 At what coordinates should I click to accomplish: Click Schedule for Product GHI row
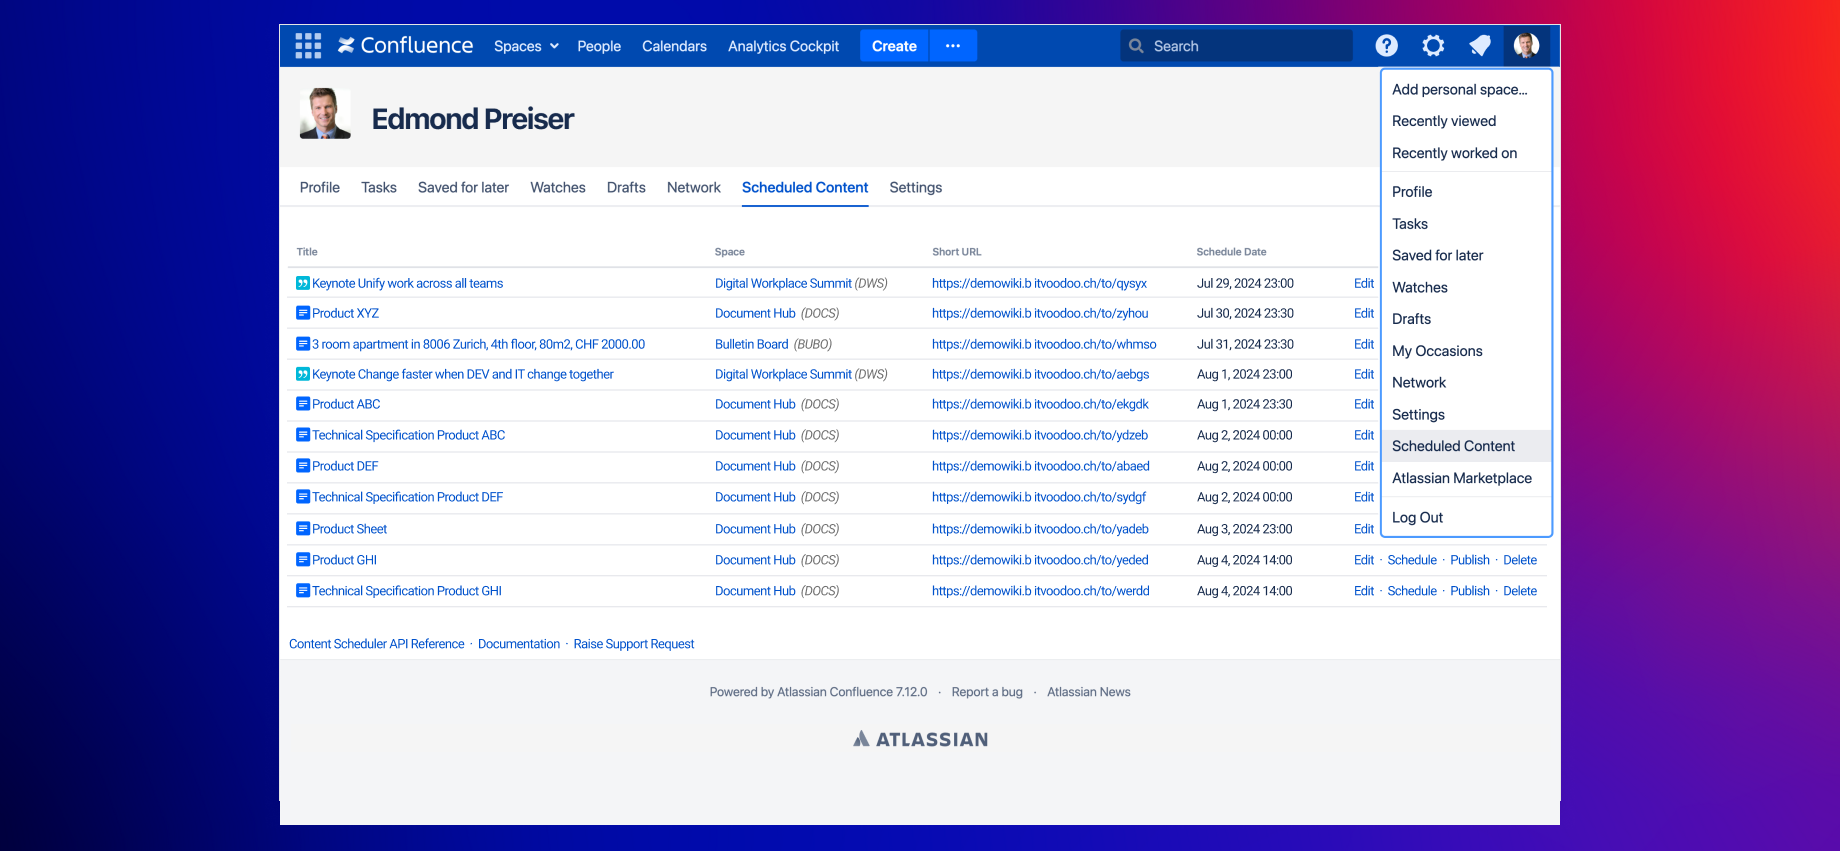point(1412,560)
